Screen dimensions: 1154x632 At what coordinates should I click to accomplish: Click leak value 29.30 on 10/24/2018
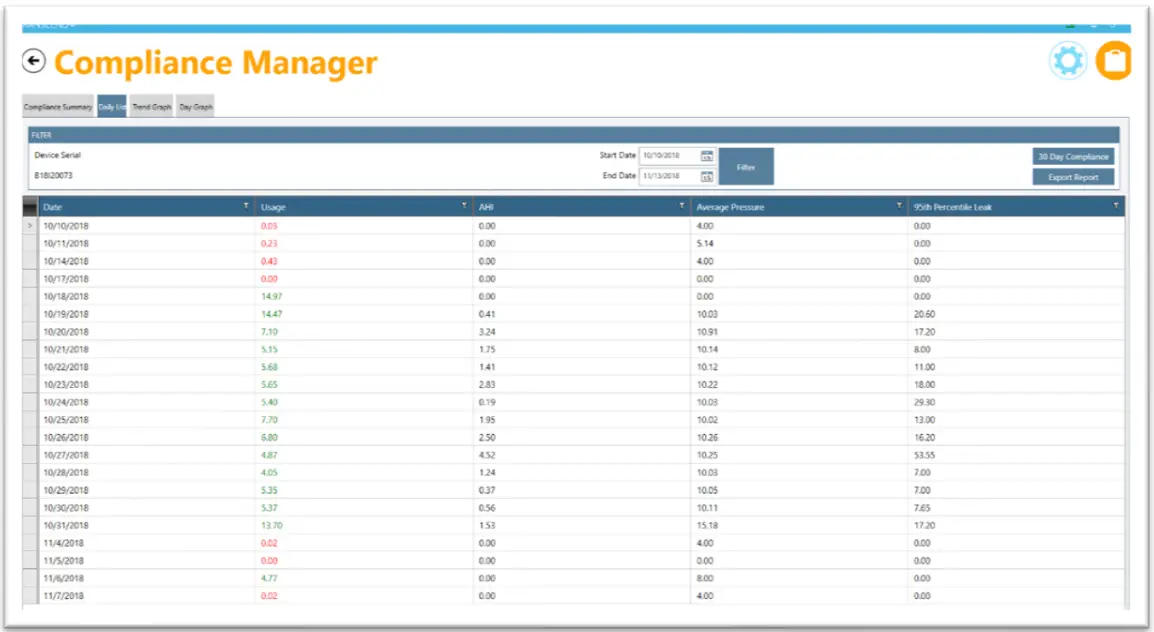924,402
